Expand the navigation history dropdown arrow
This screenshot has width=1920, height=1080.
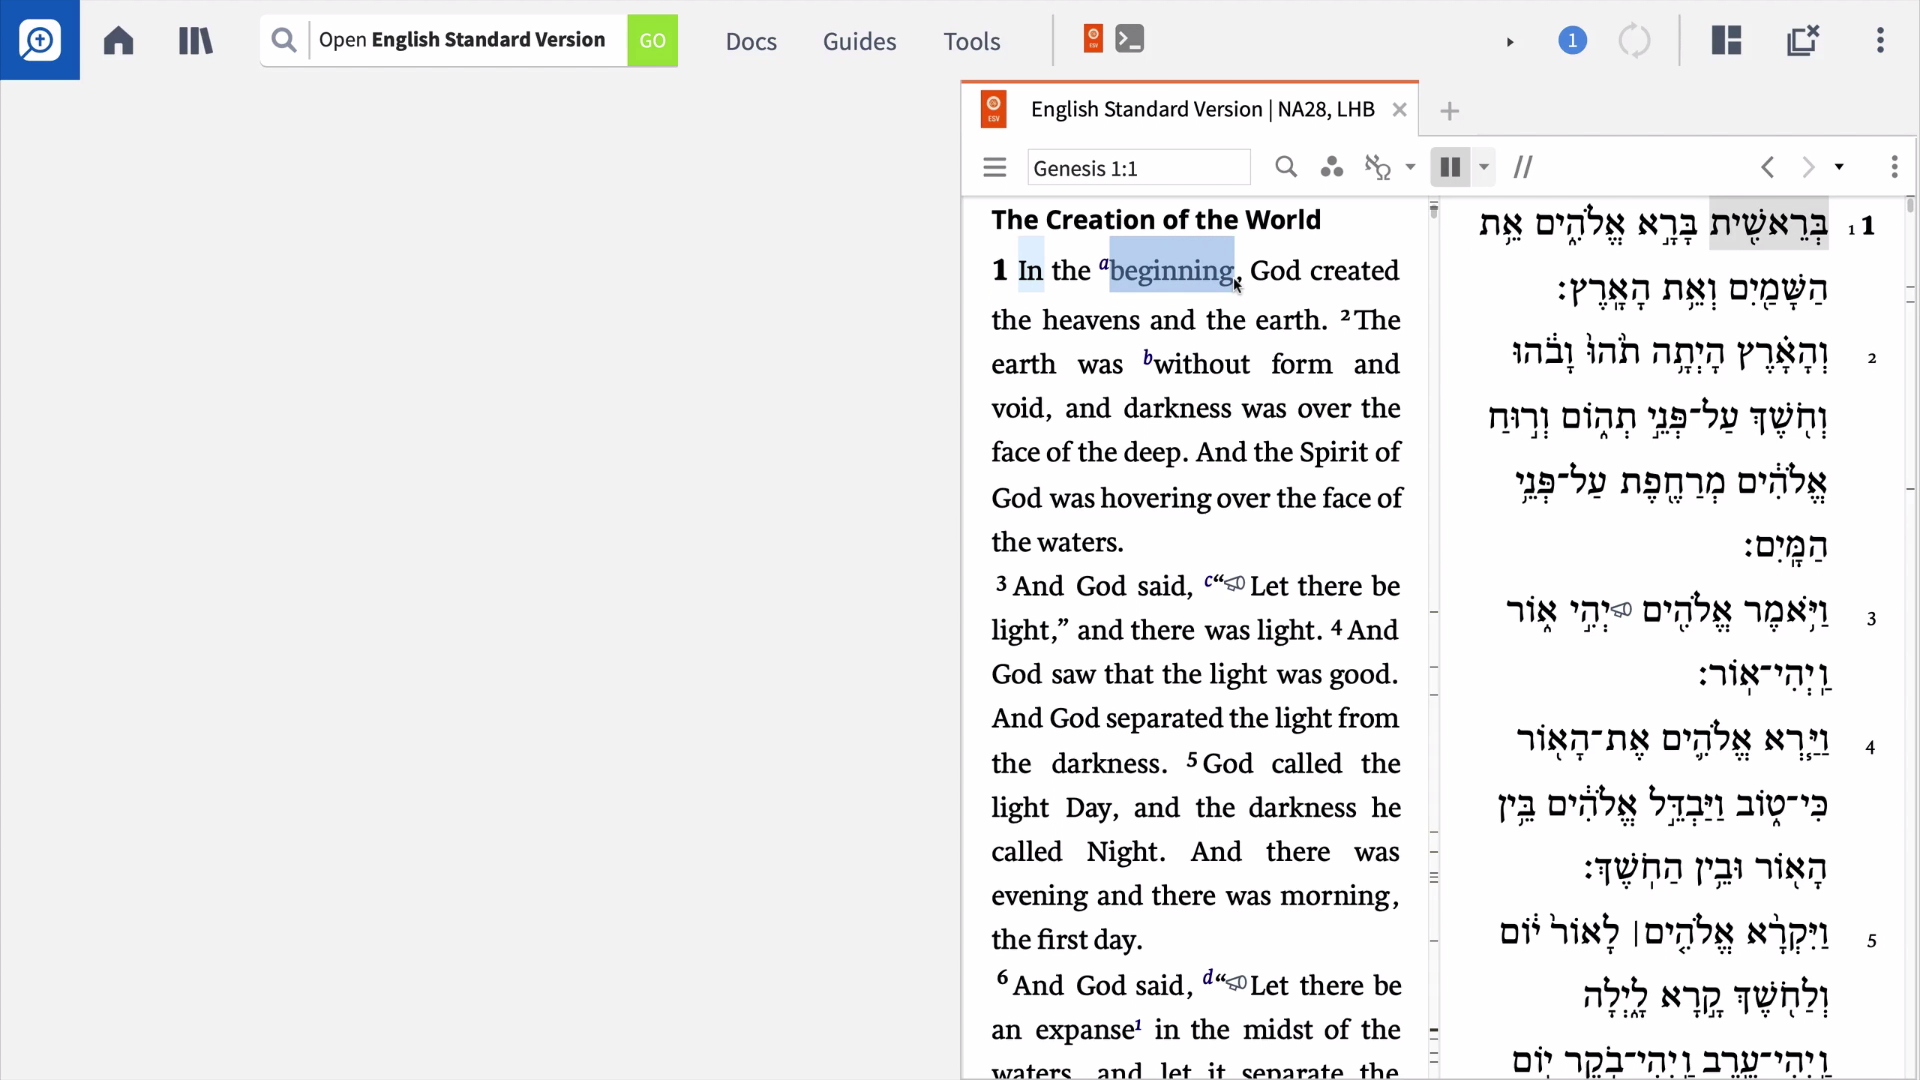(x=1839, y=167)
